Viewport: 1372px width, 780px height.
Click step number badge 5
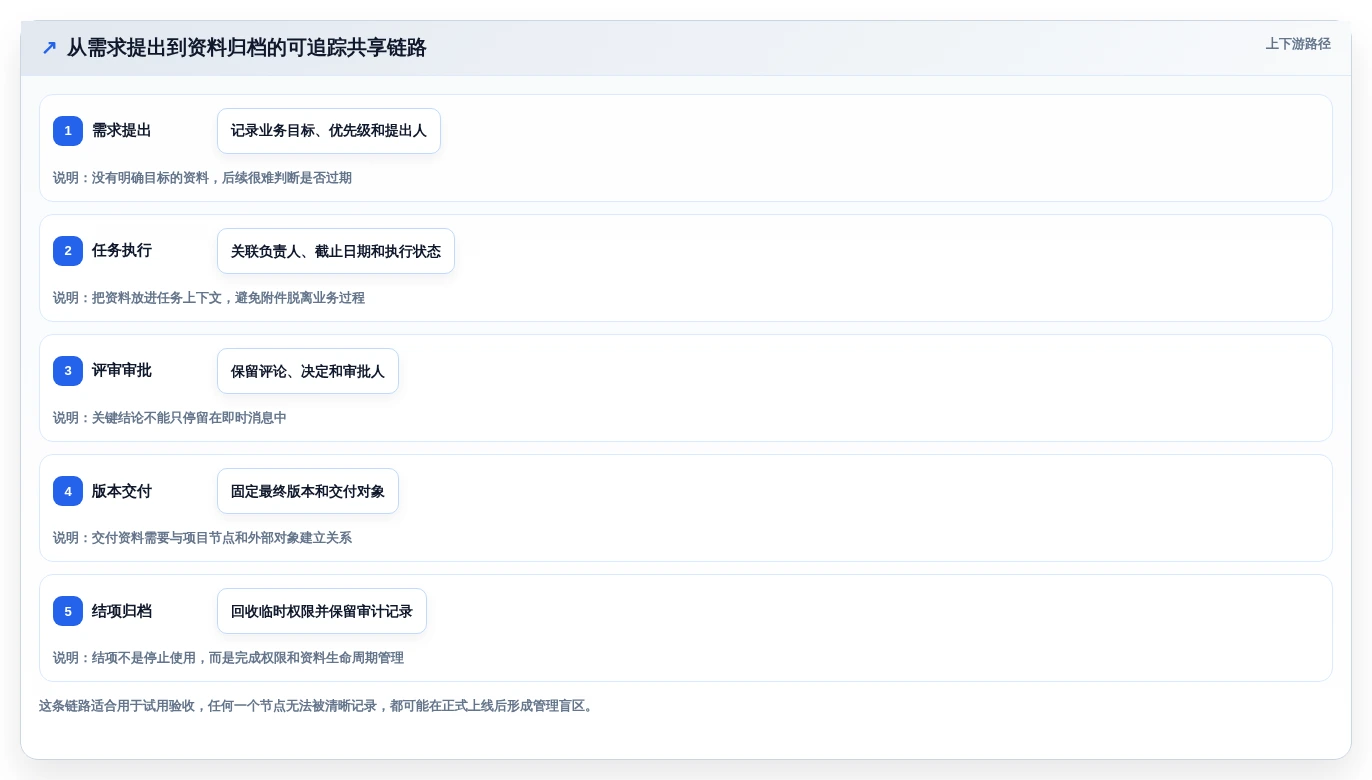(68, 611)
